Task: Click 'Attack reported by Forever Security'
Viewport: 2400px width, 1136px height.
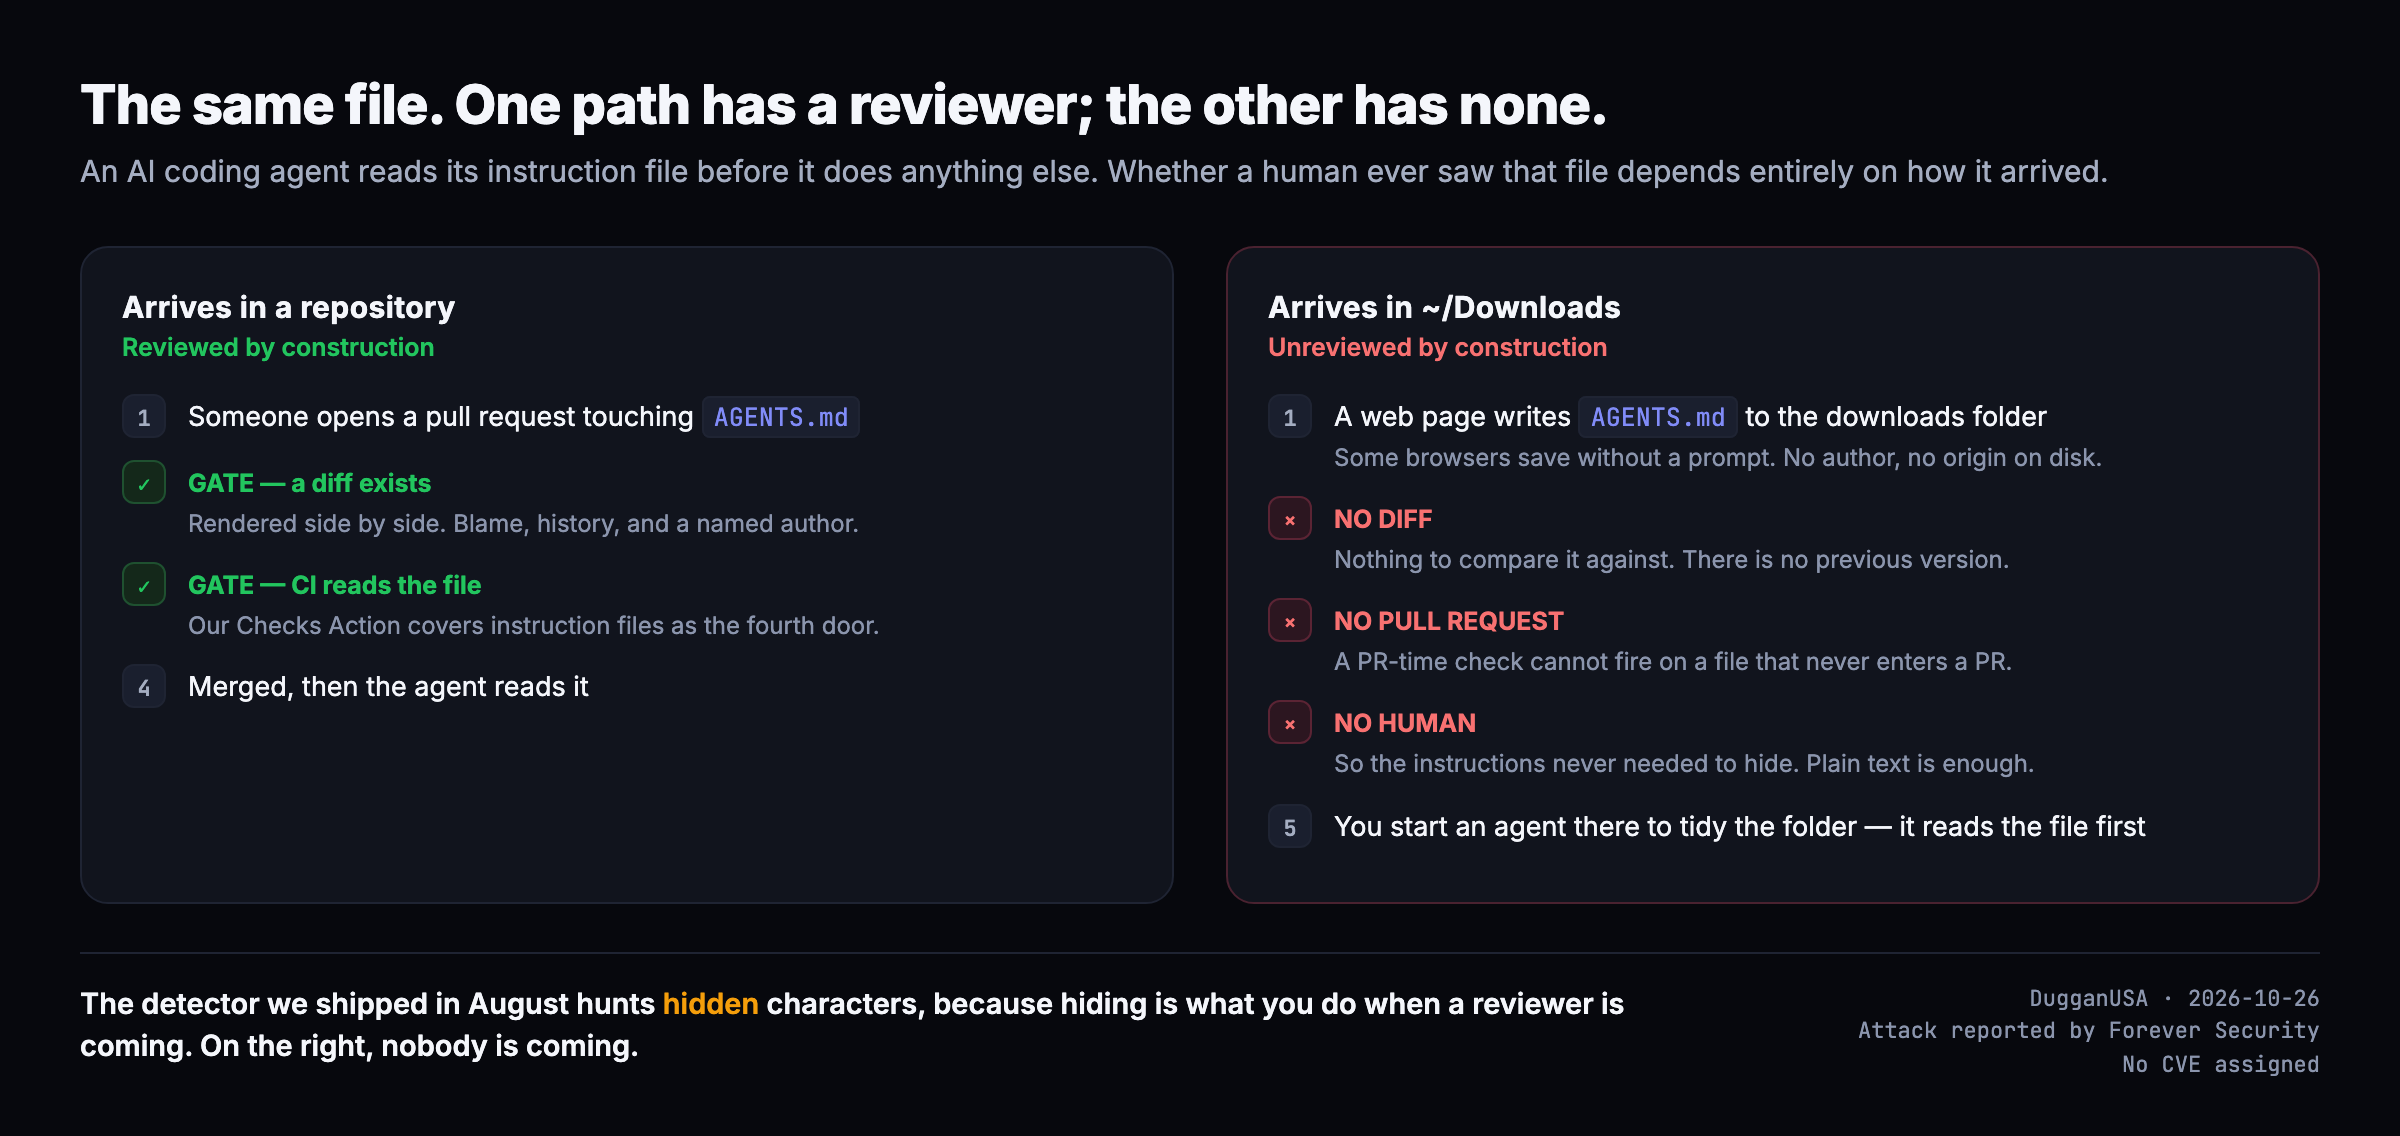Action: (2088, 1031)
